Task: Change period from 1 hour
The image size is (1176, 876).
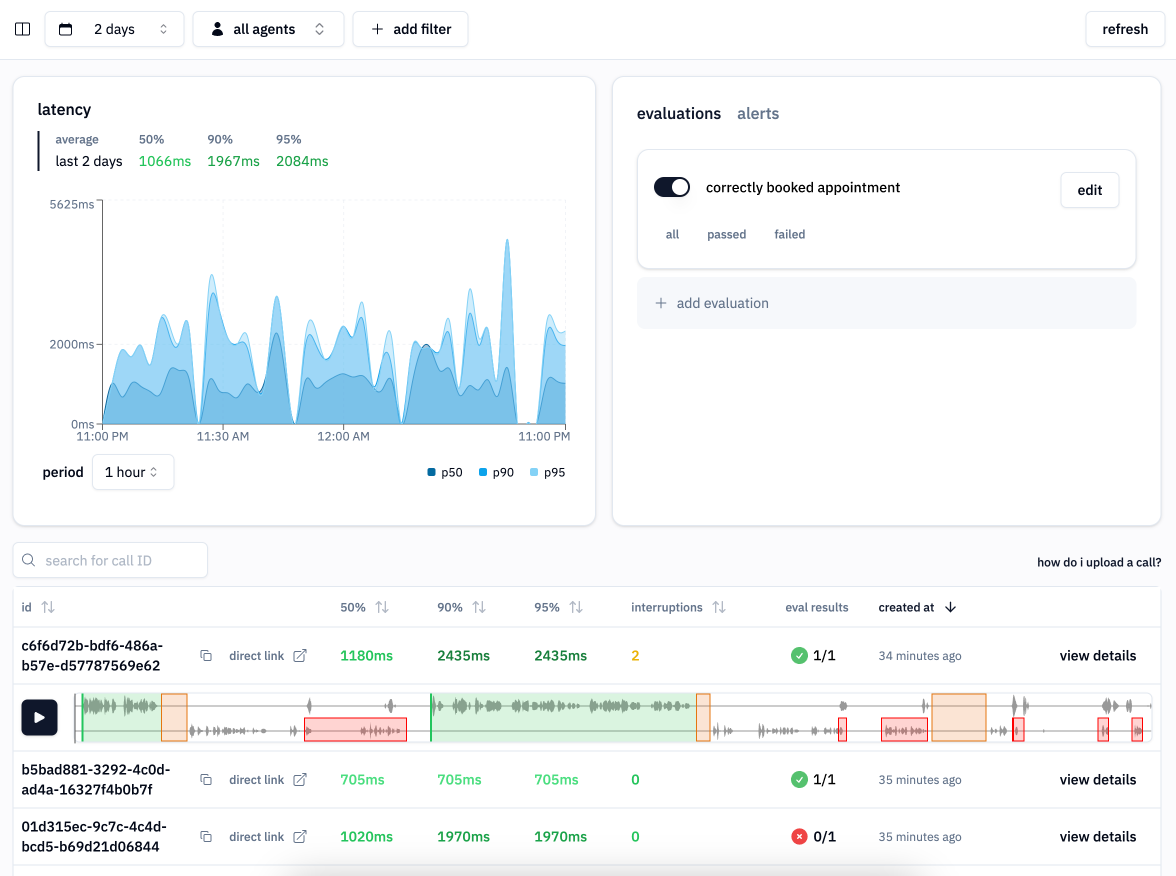Action: click(x=132, y=472)
